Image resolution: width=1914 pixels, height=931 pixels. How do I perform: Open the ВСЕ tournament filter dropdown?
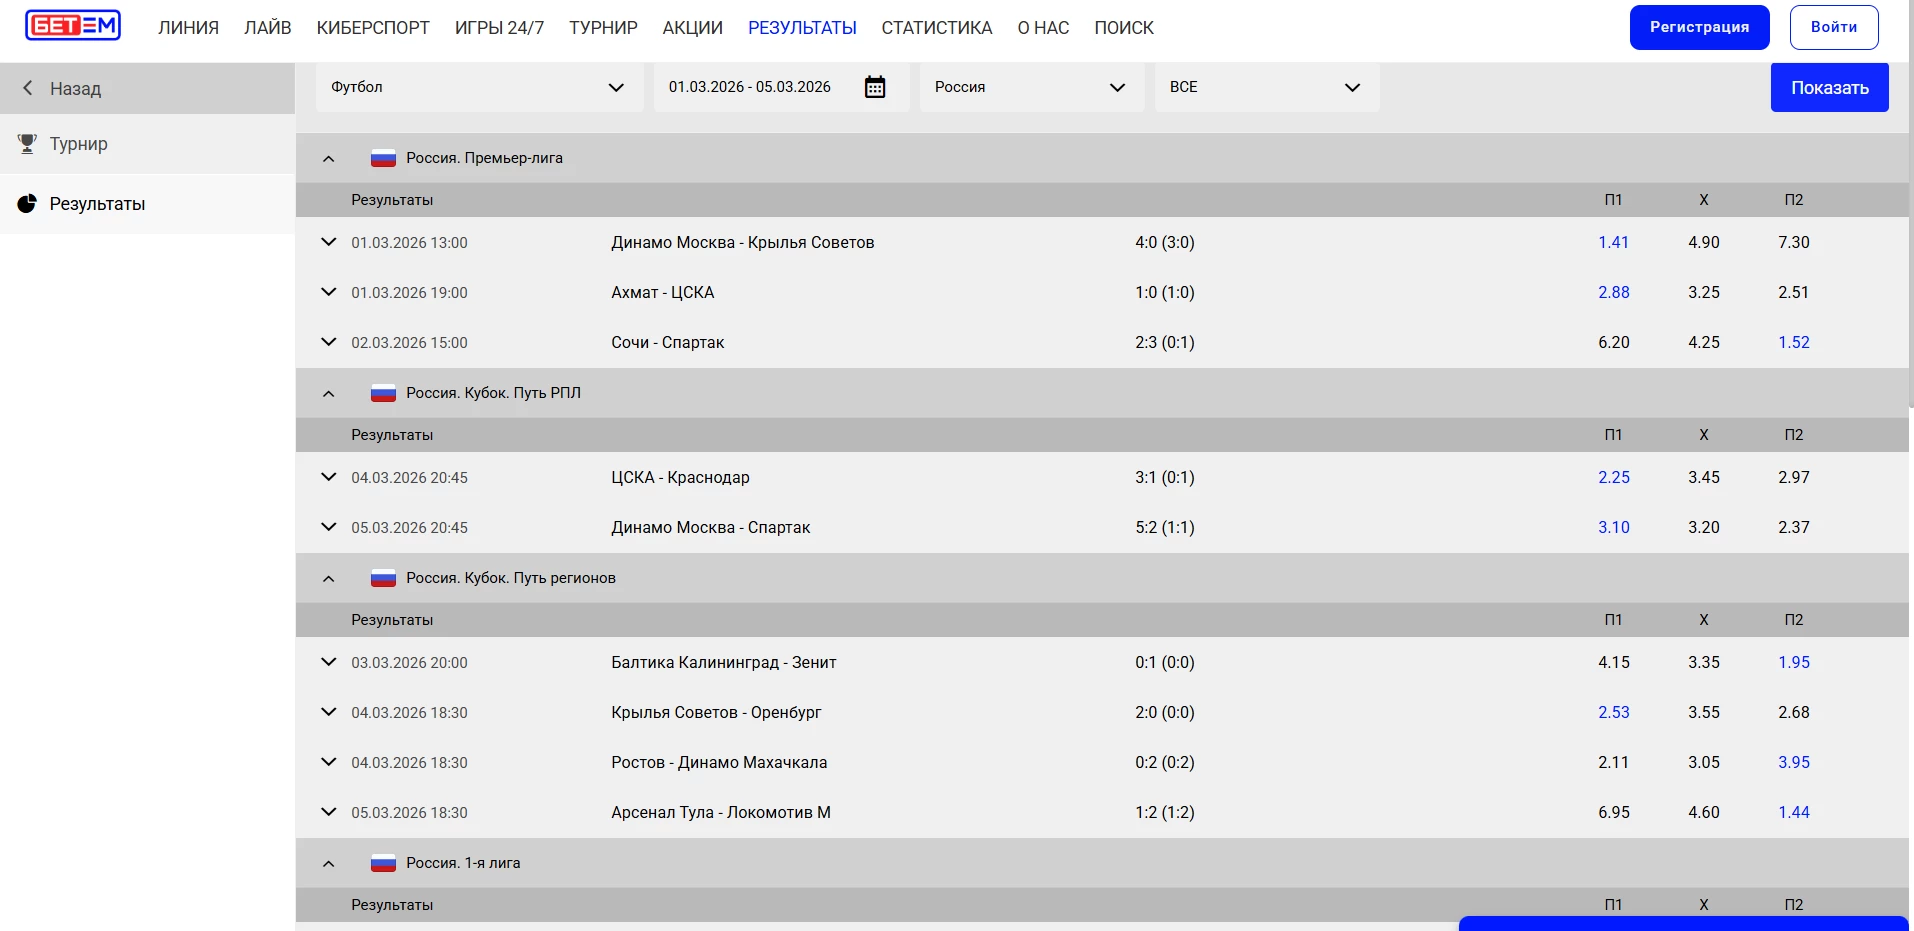click(1265, 87)
